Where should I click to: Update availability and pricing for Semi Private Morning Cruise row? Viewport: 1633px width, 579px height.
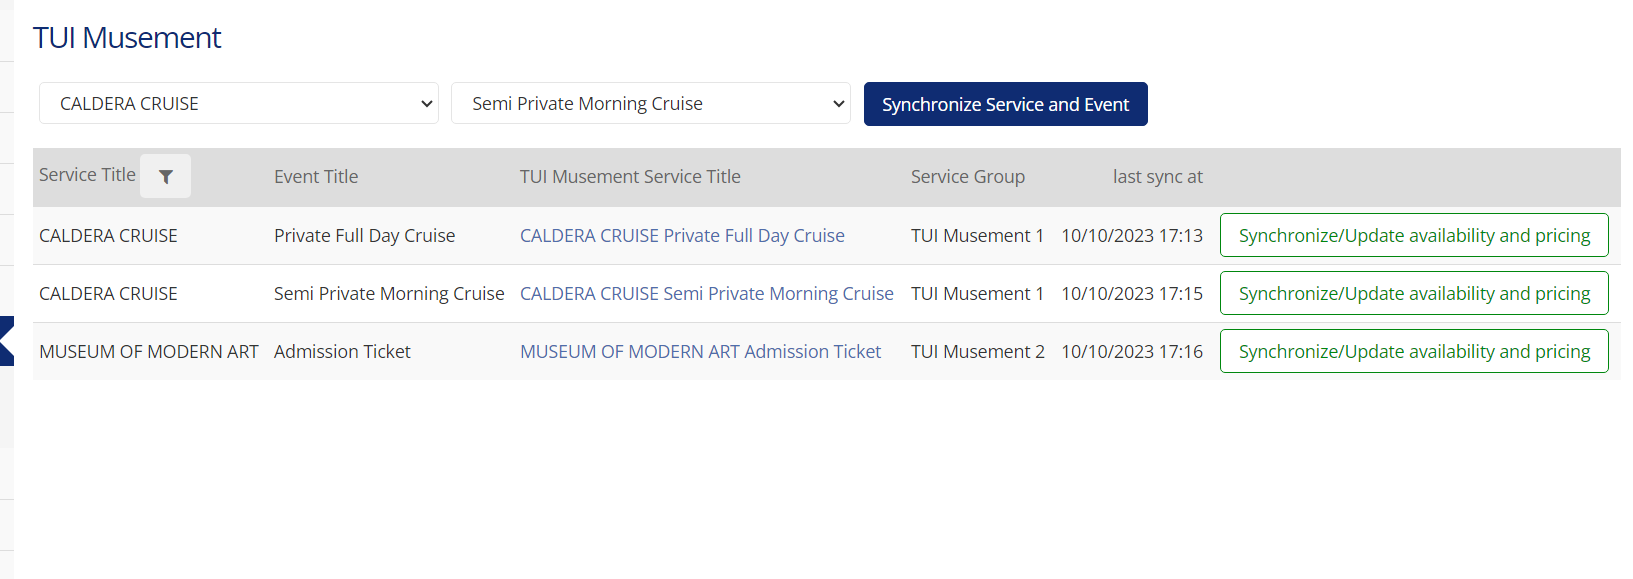coord(1414,294)
